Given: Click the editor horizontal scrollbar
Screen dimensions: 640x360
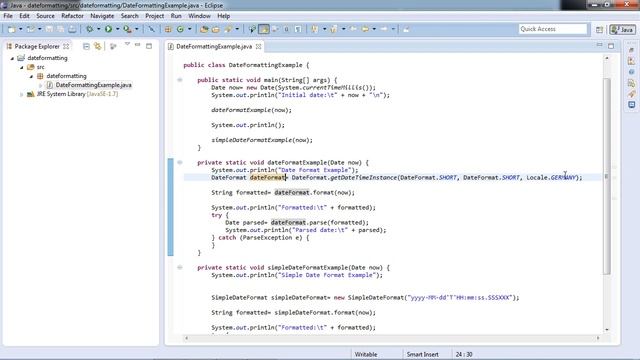Looking at the screenshot, I should (x=392, y=338).
